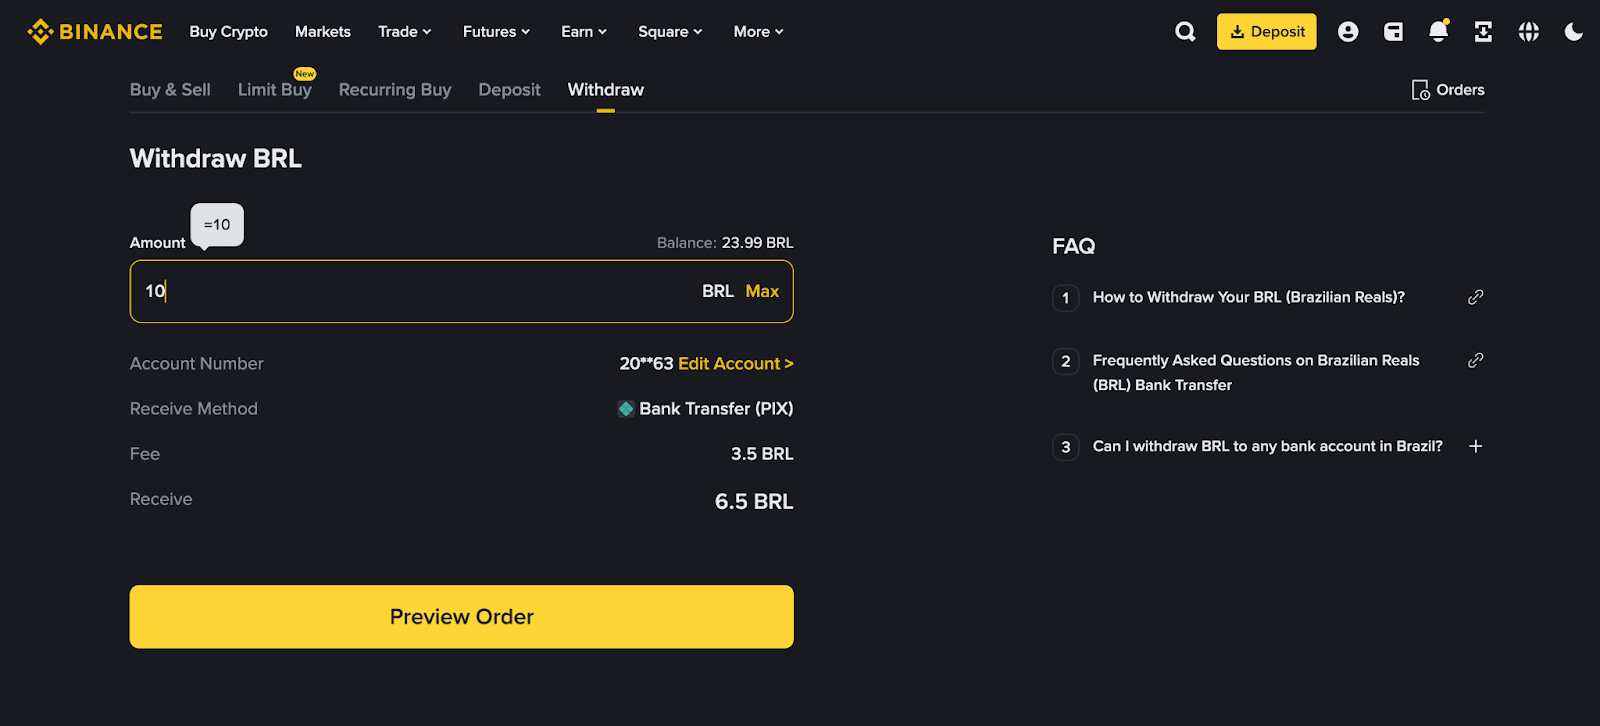This screenshot has width=1600, height=726.
Task: Expand the Earn dropdown menu
Action: coord(584,32)
